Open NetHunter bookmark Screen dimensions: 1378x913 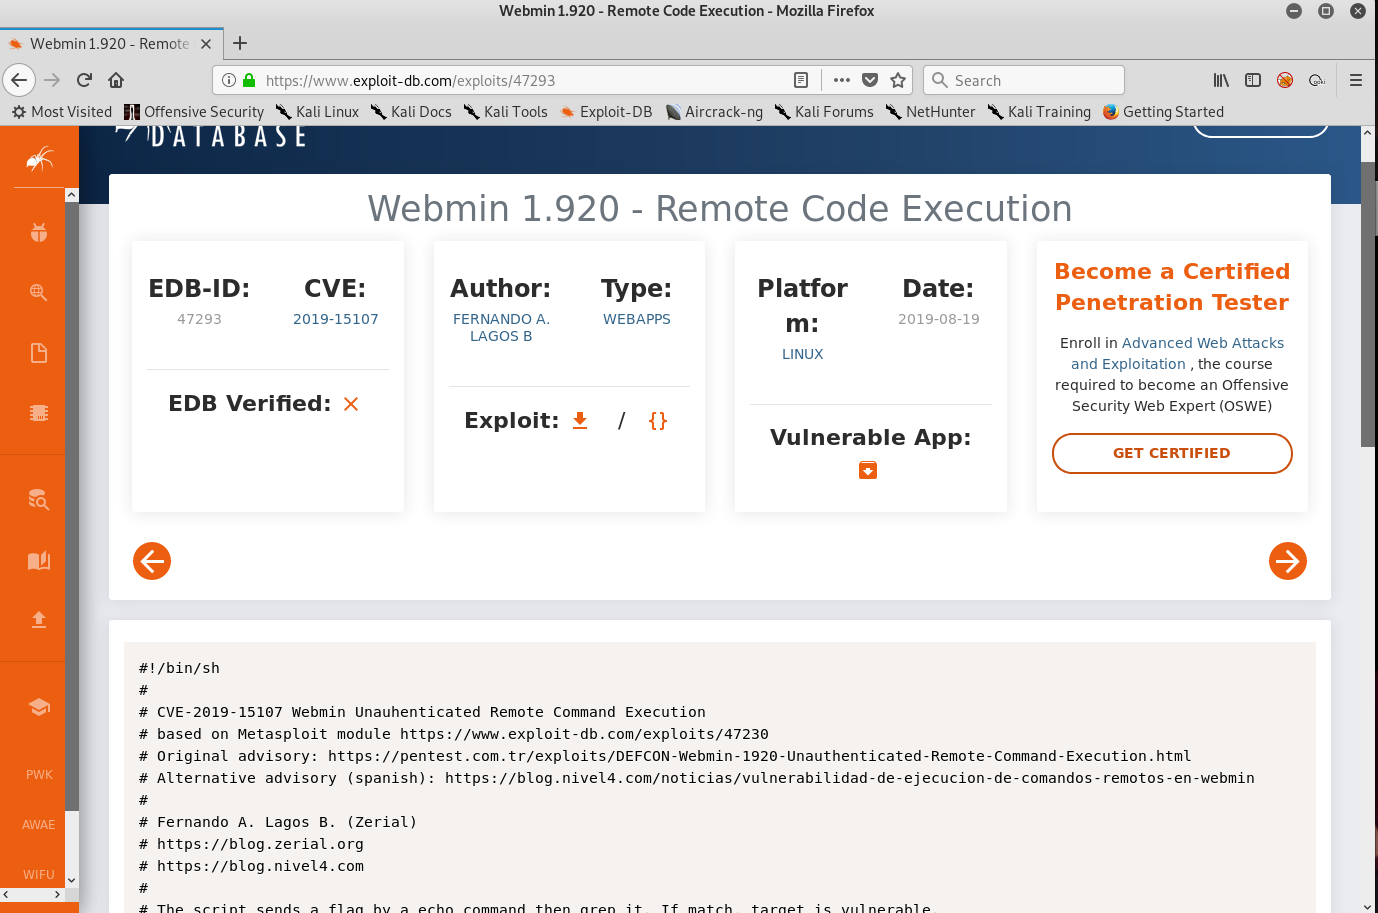(930, 112)
